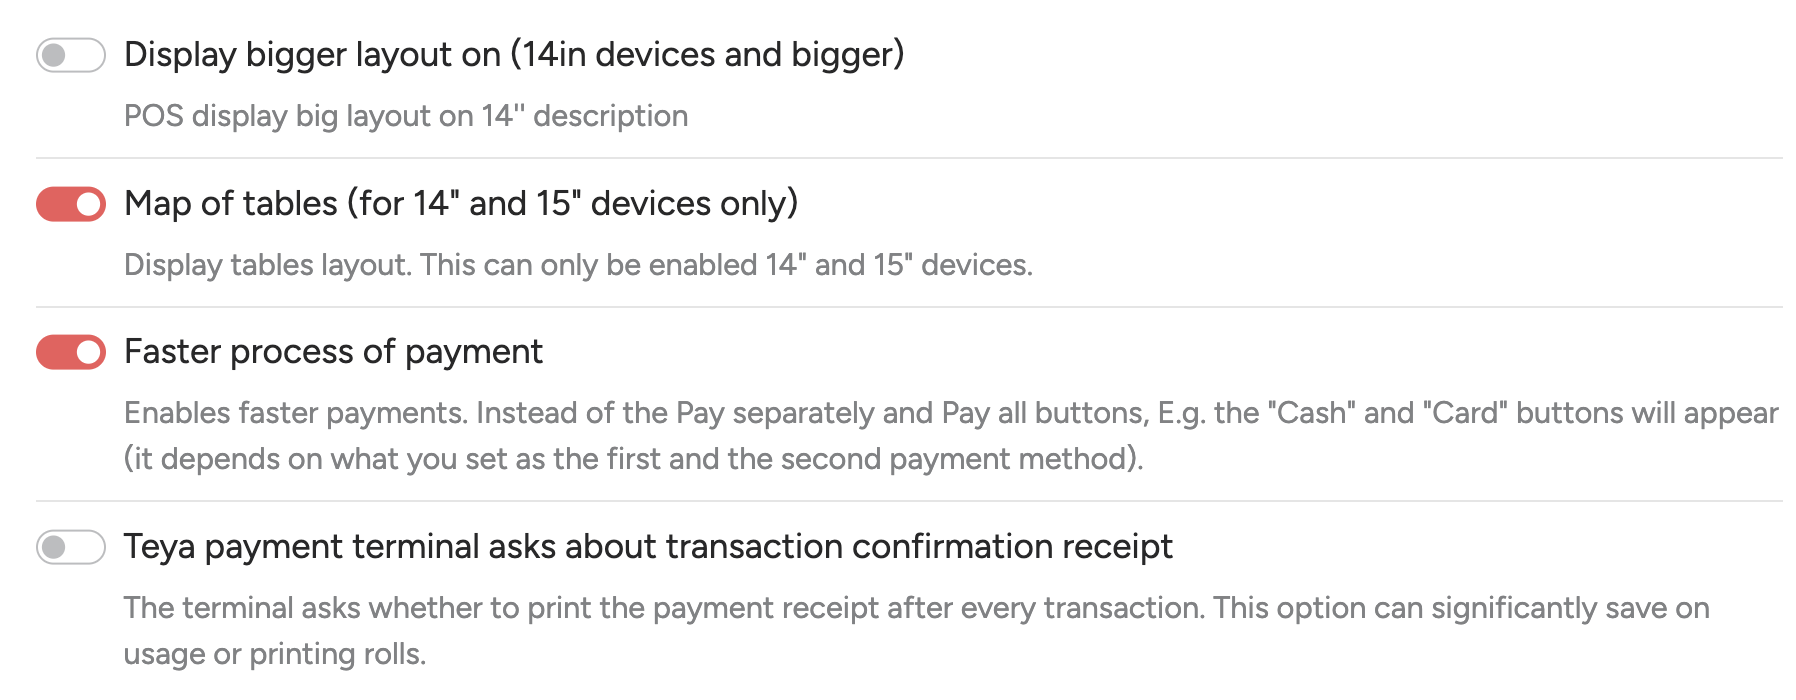Click the 'Display bigger layout on' heading
Viewport: 1796px width, 700px height.
(x=513, y=54)
